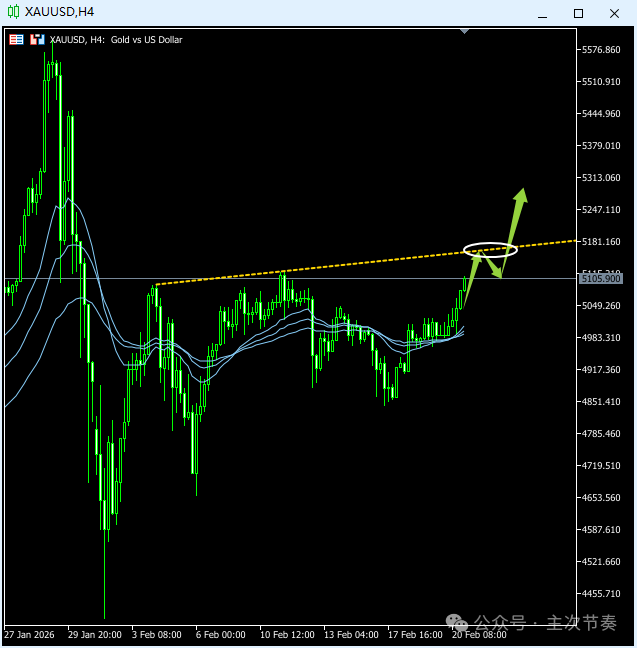The image size is (637, 648).
Task: Click price label 5247.110
Action: click(x=601, y=210)
